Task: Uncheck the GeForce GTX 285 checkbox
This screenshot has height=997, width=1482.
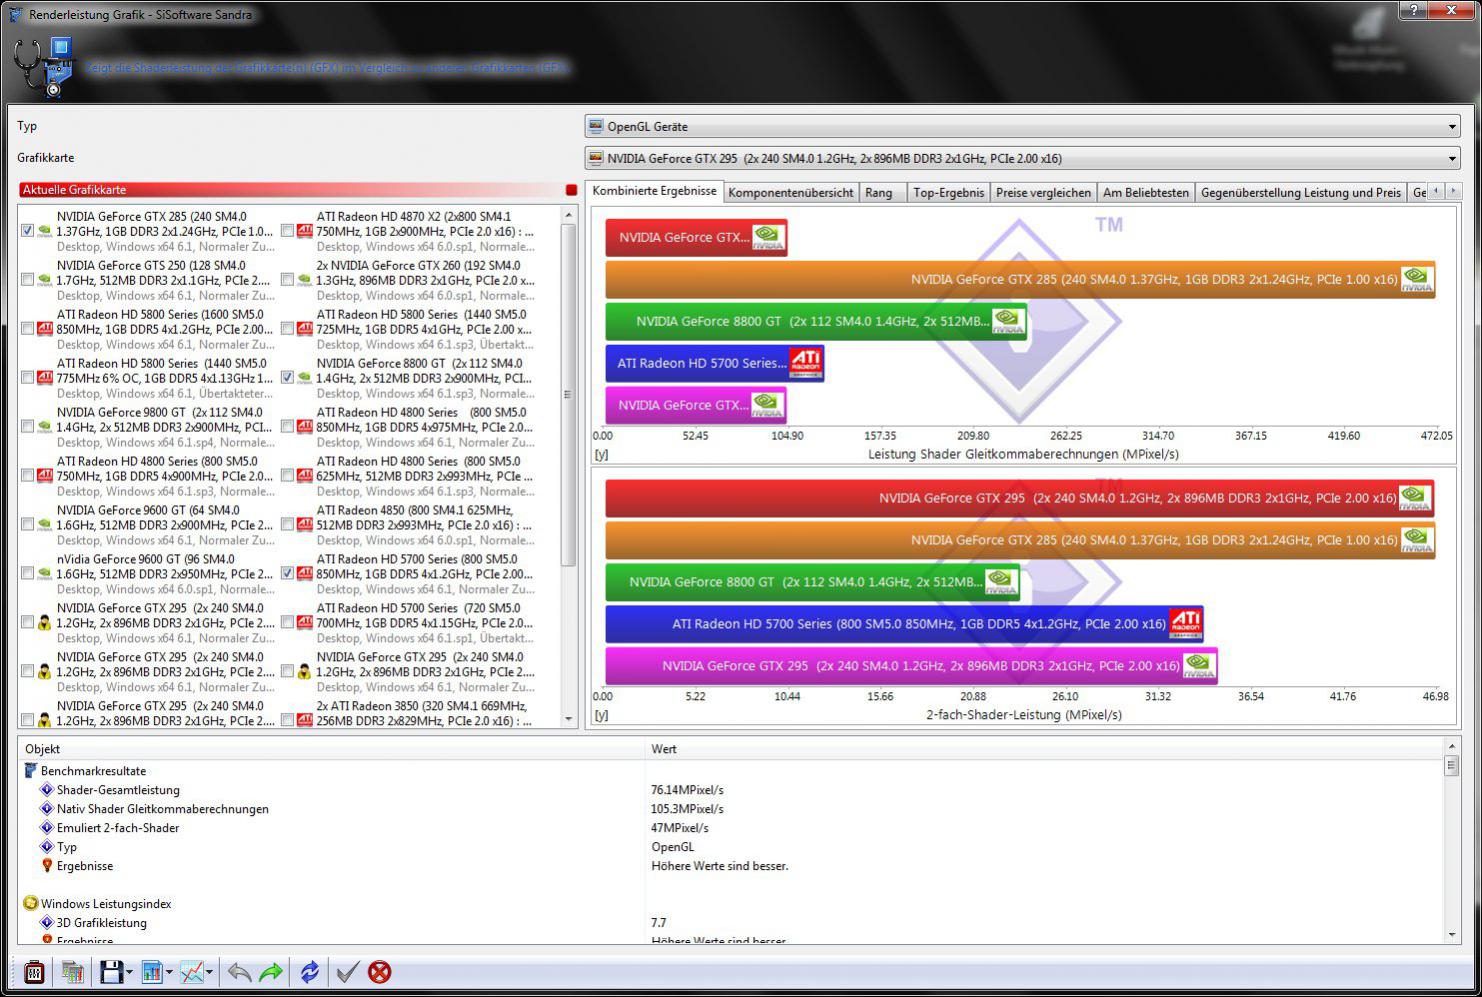Action: [28, 231]
